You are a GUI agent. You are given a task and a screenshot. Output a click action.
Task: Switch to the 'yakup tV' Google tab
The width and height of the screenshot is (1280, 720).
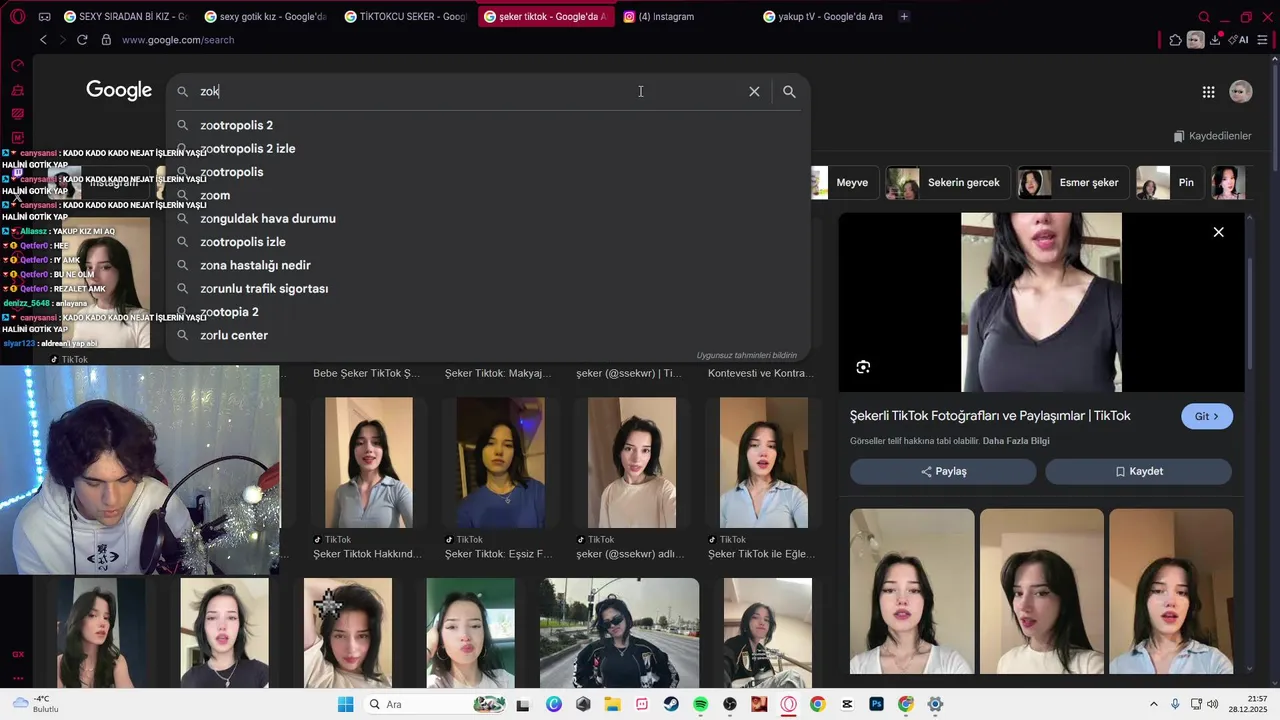click(x=825, y=16)
